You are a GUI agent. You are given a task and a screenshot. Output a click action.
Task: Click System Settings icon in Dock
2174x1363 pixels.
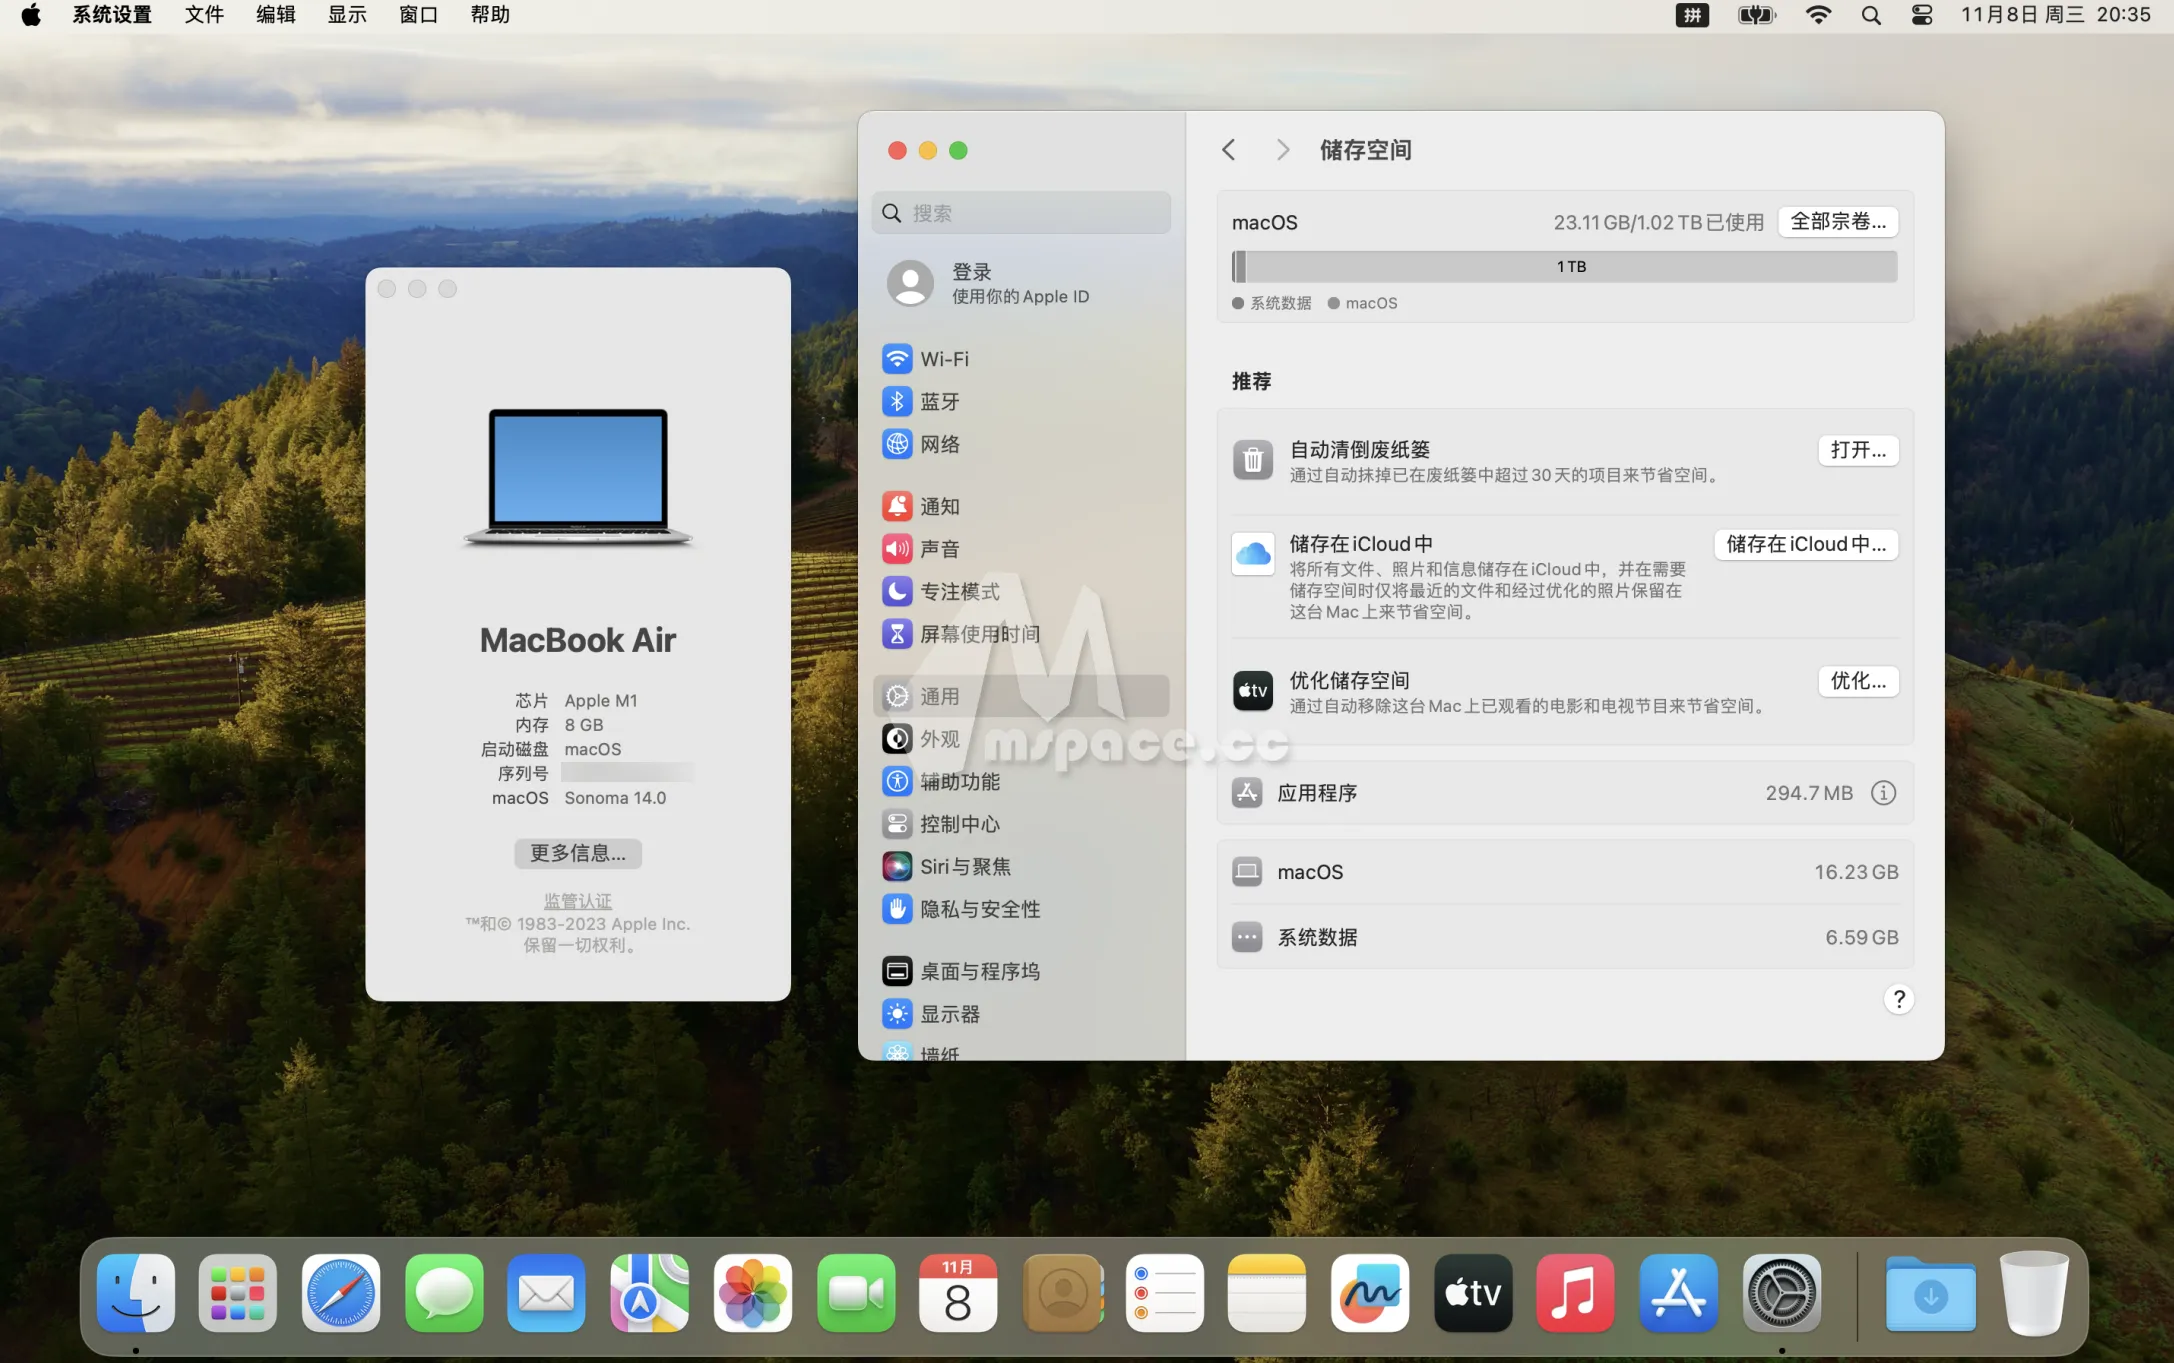click(1781, 1293)
